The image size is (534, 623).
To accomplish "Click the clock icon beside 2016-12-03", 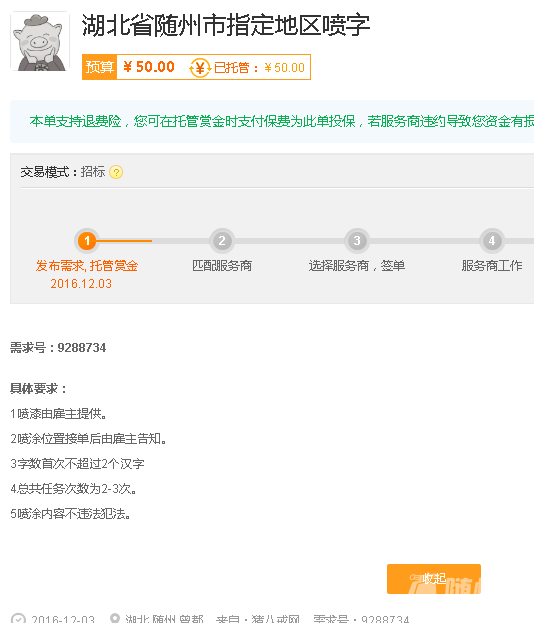I will tap(18, 619).
